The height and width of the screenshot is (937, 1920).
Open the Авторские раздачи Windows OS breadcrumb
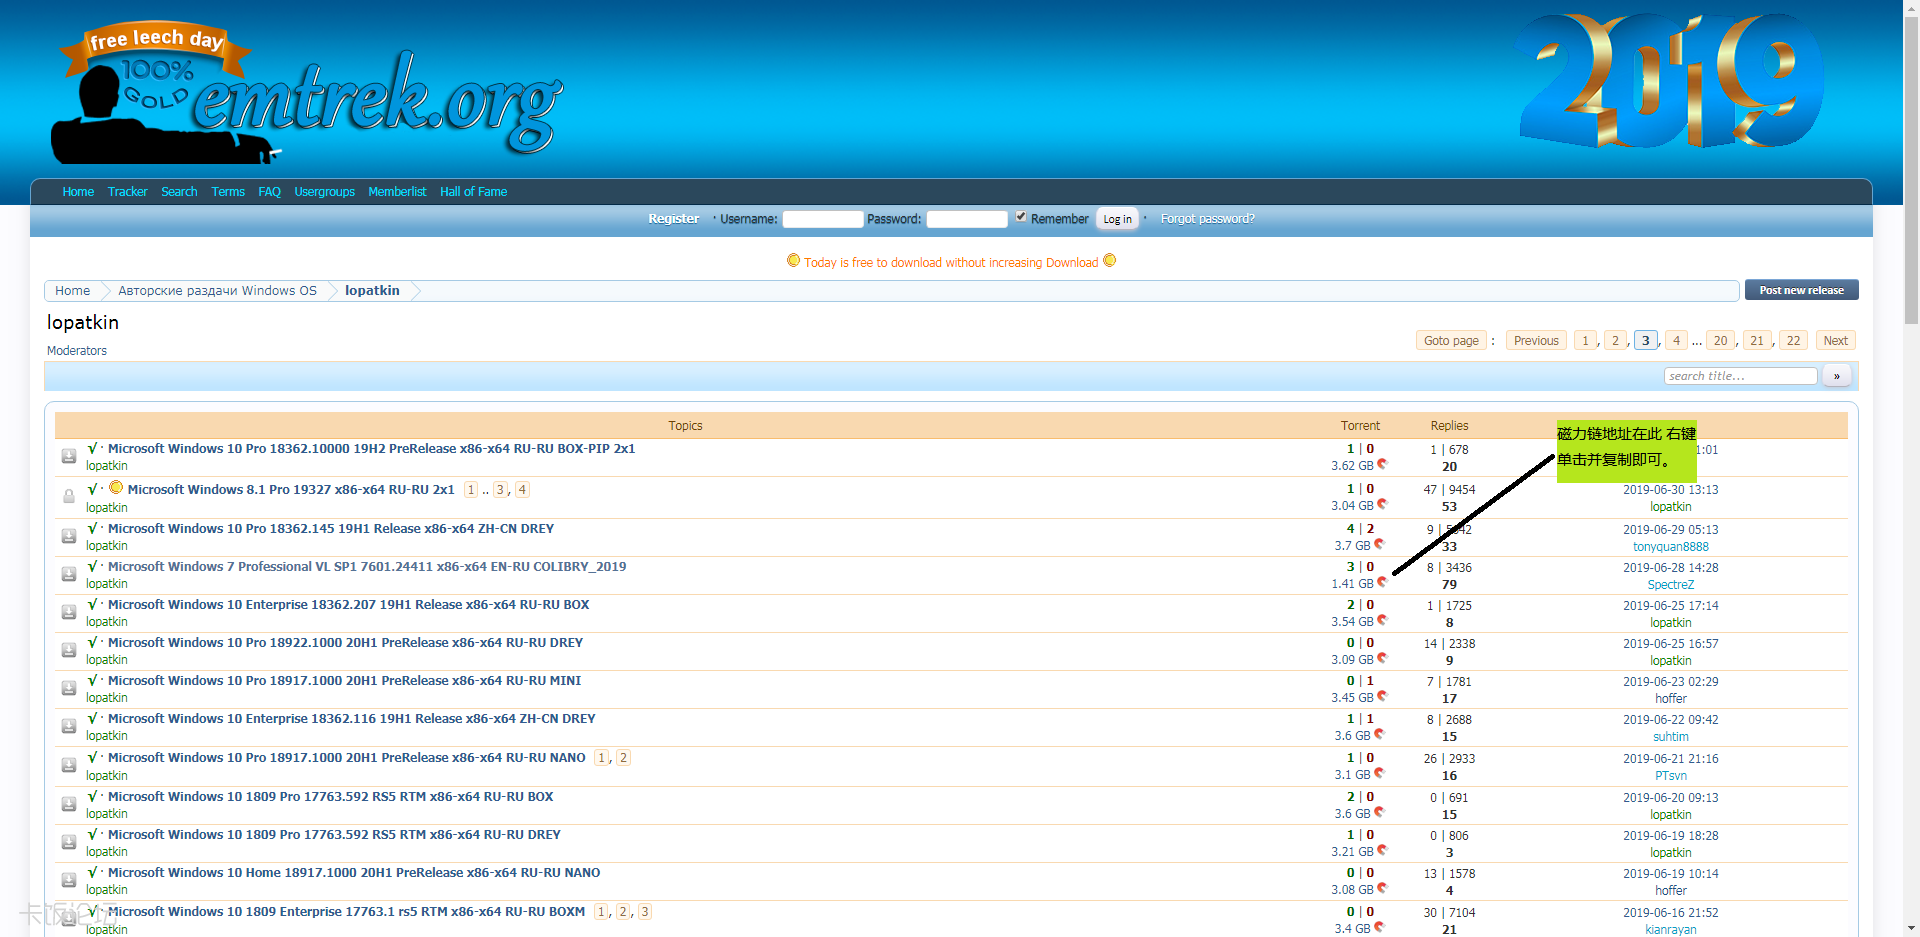tap(217, 291)
